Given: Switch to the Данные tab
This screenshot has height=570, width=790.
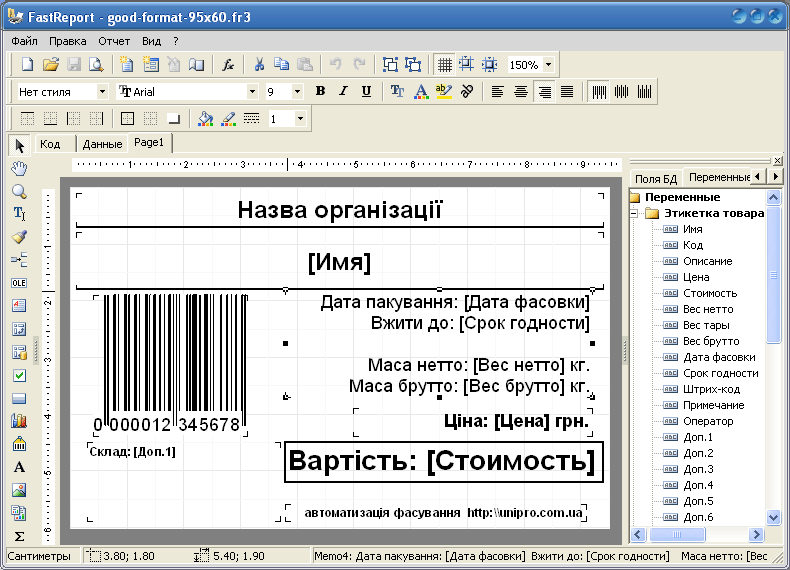Looking at the screenshot, I should 102,144.
